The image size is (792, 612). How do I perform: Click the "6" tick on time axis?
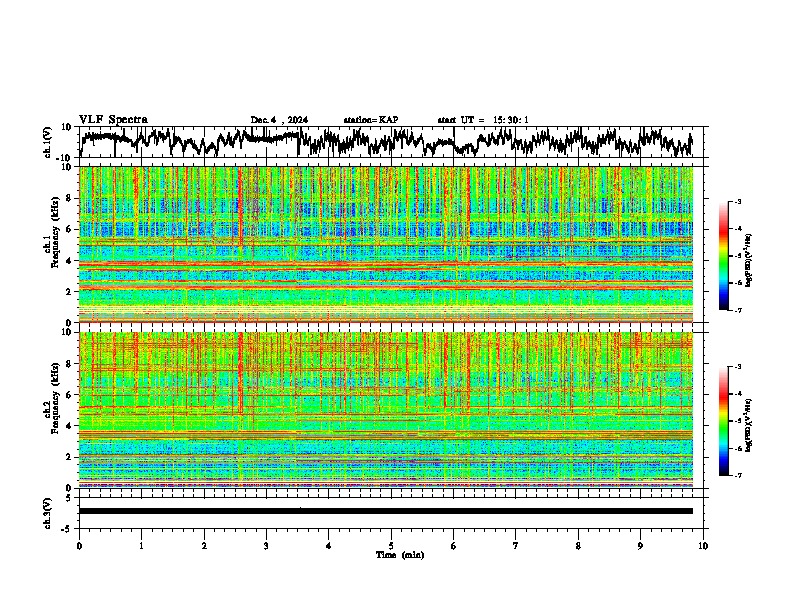pos(454,546)
